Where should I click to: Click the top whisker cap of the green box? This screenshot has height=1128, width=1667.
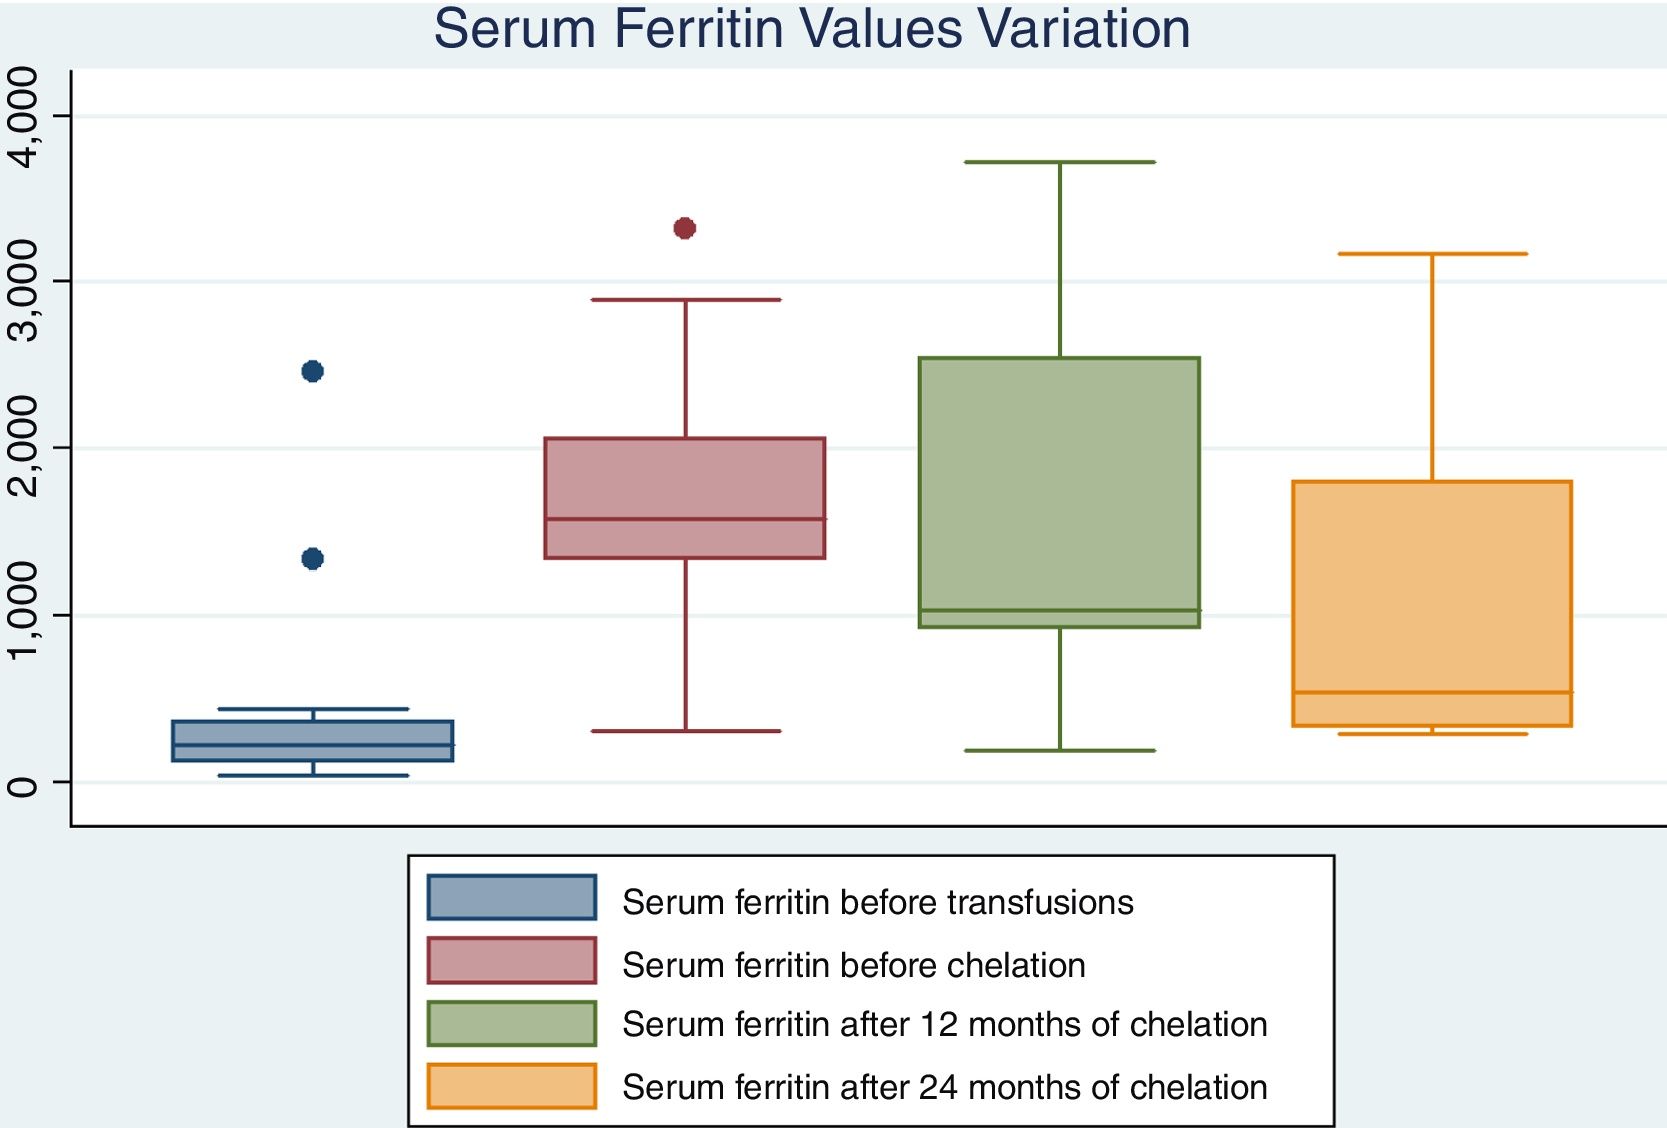(x=1059, y=162)
